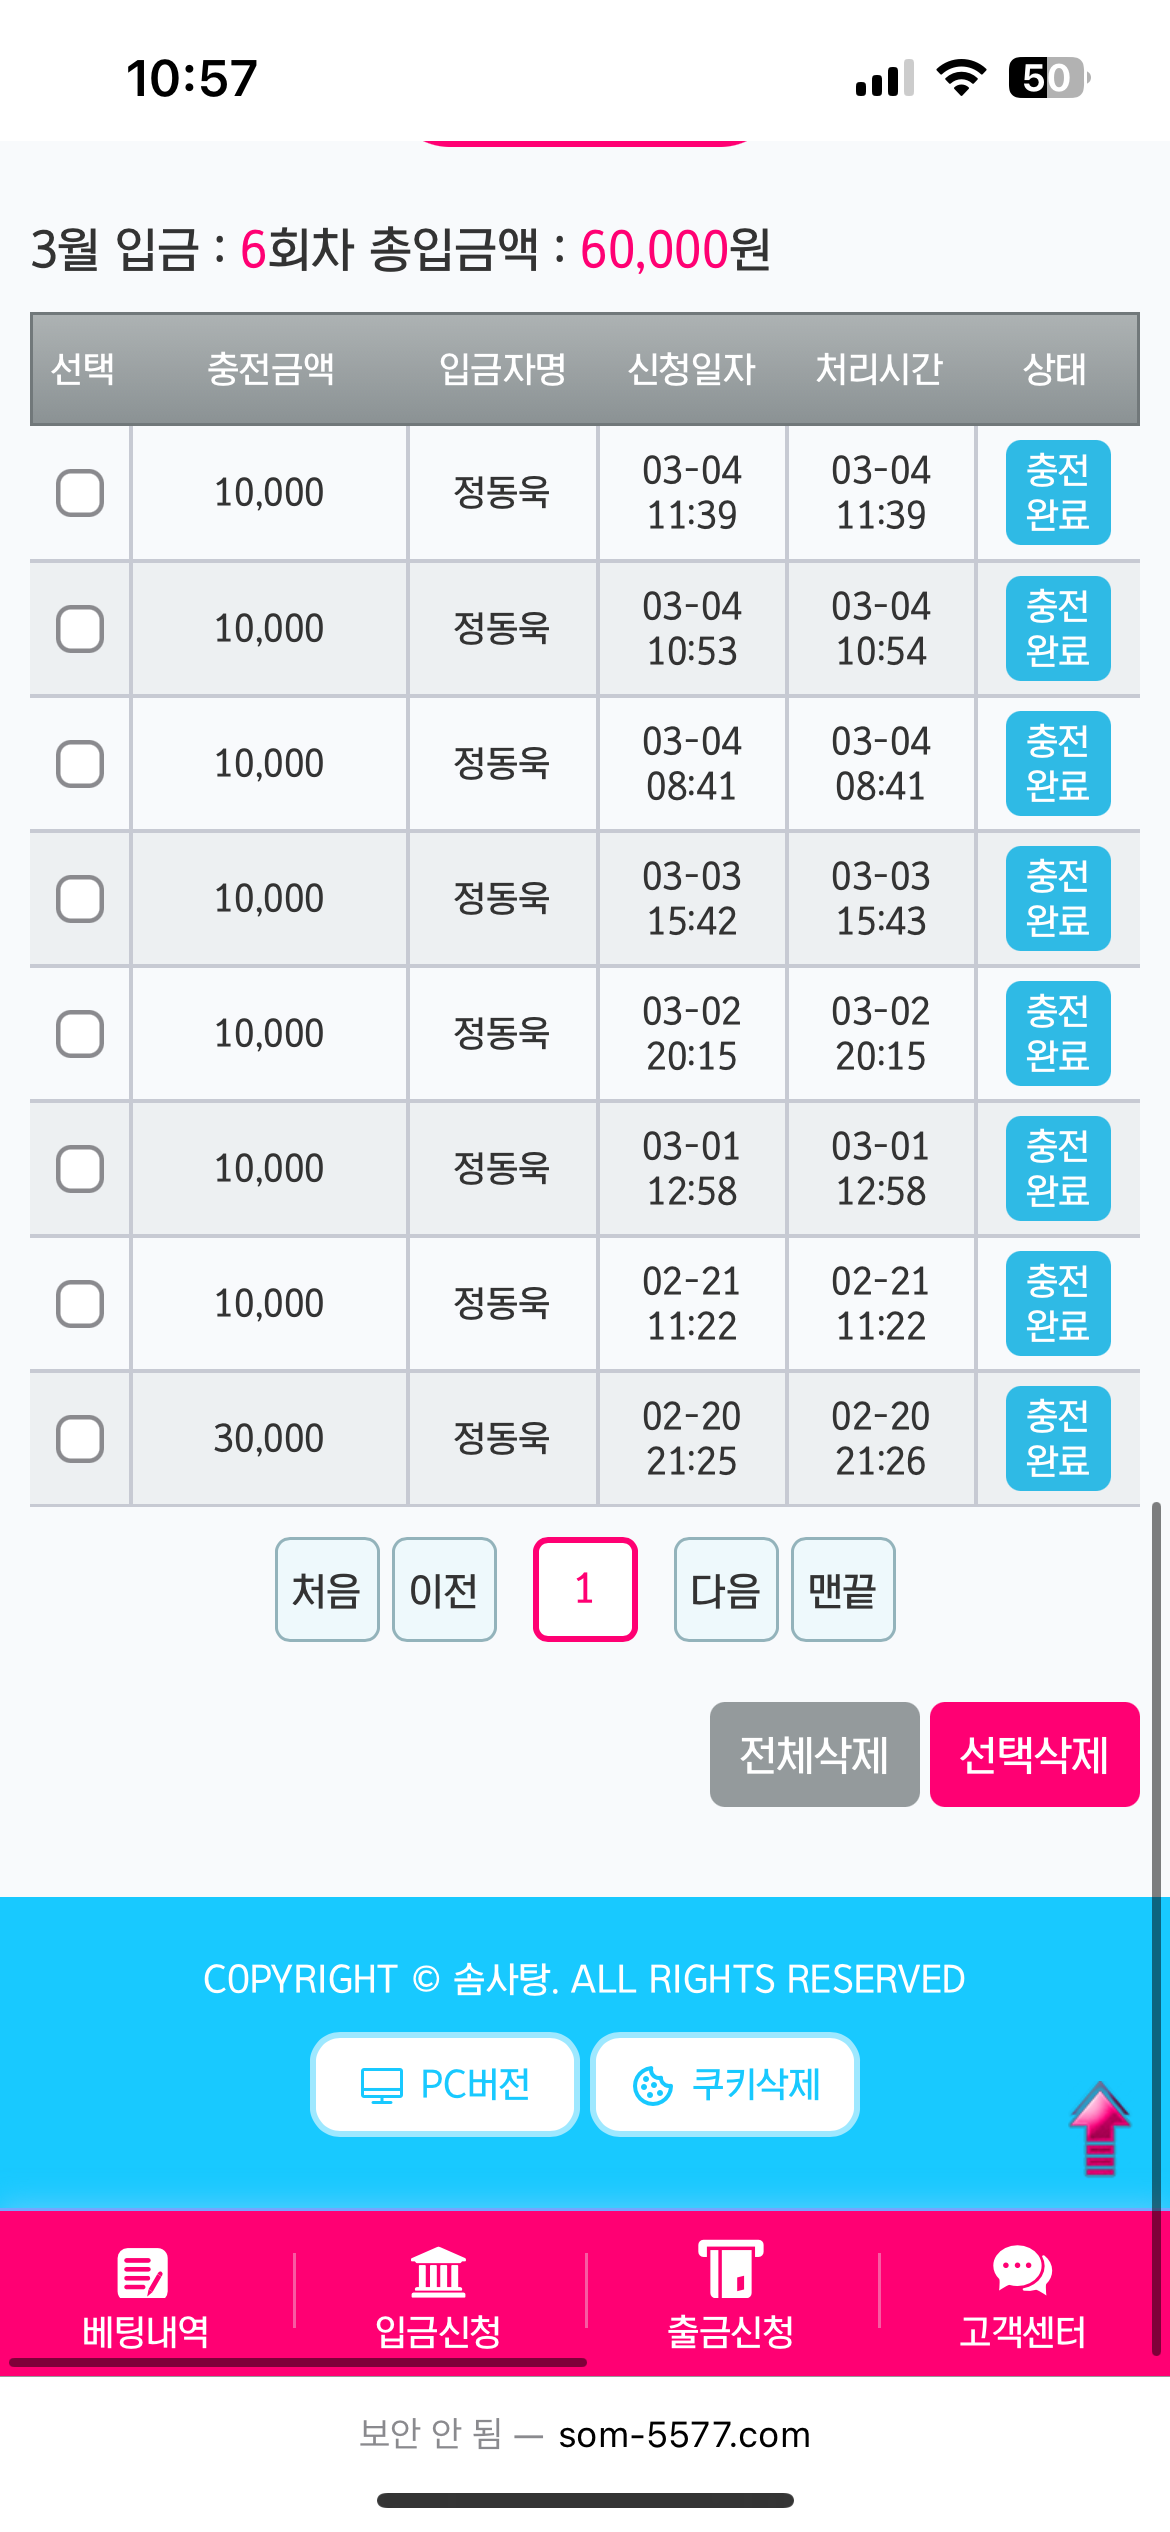1170x2532 pixels.
Task: Jump to the first page with 처음
Action: pos(327,1589)
